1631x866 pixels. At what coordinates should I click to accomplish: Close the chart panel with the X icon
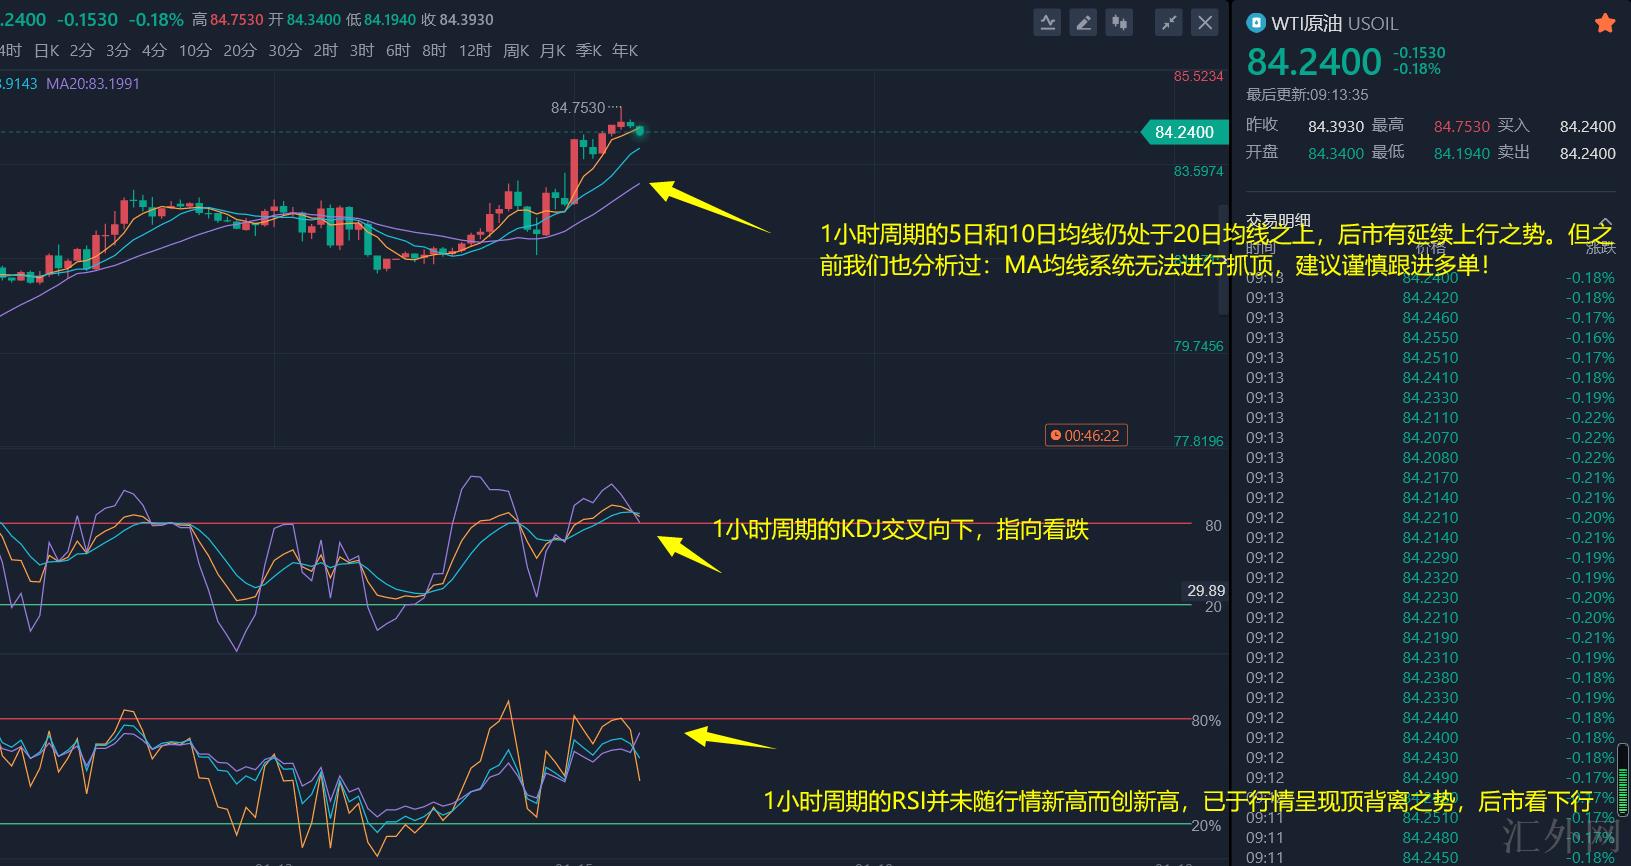1206,22
